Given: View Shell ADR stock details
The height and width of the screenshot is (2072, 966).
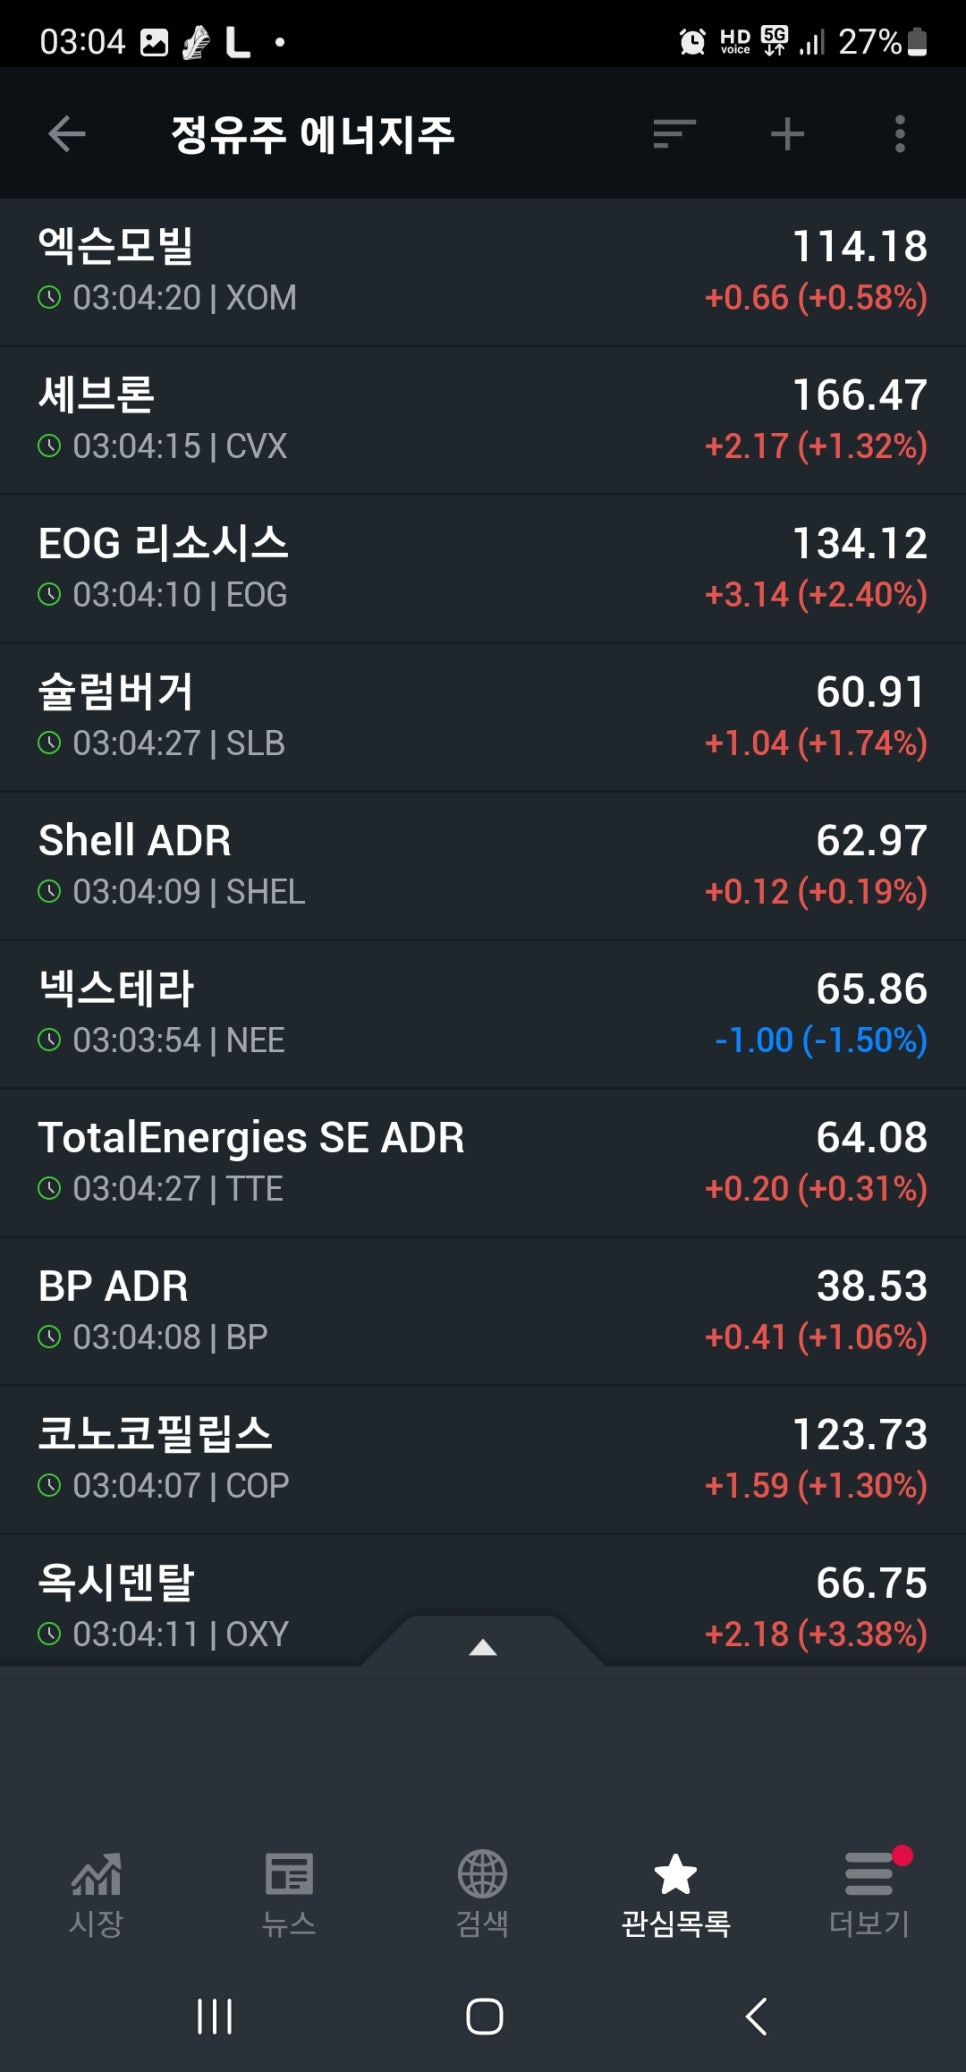Looking at the screenshot, I should click(483, 866).
